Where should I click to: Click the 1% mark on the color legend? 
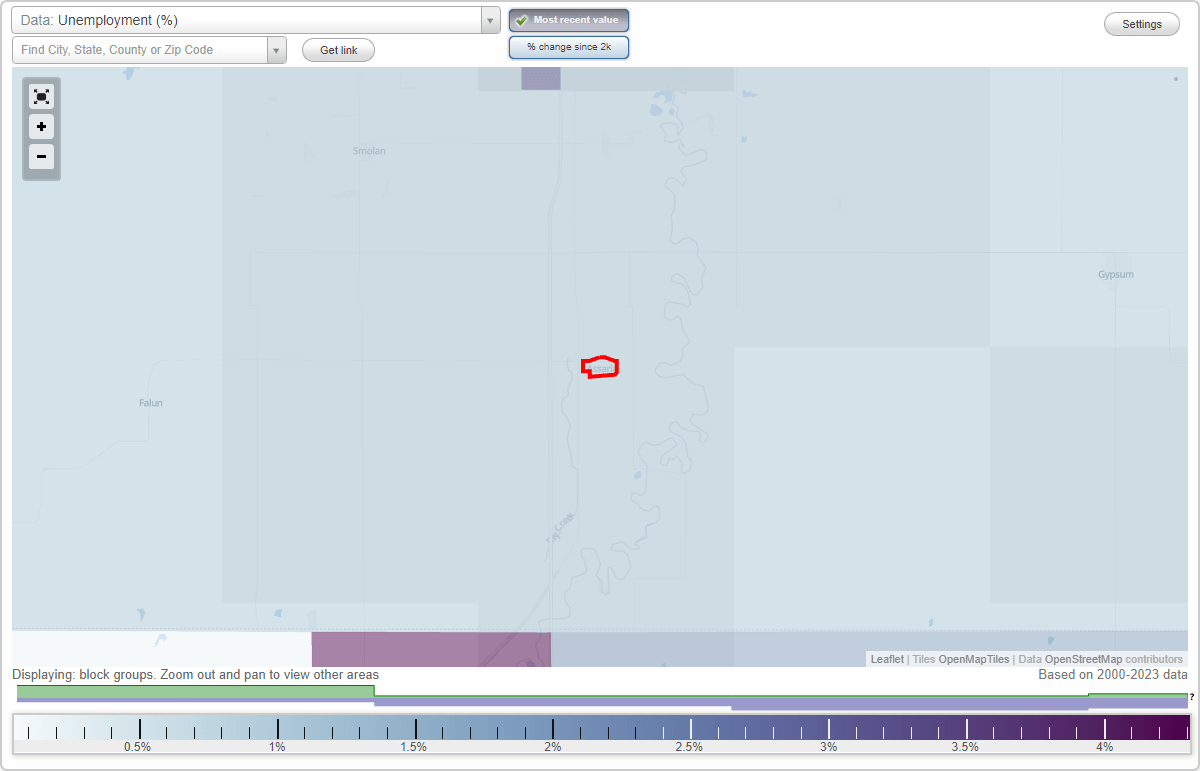(277, 747)
